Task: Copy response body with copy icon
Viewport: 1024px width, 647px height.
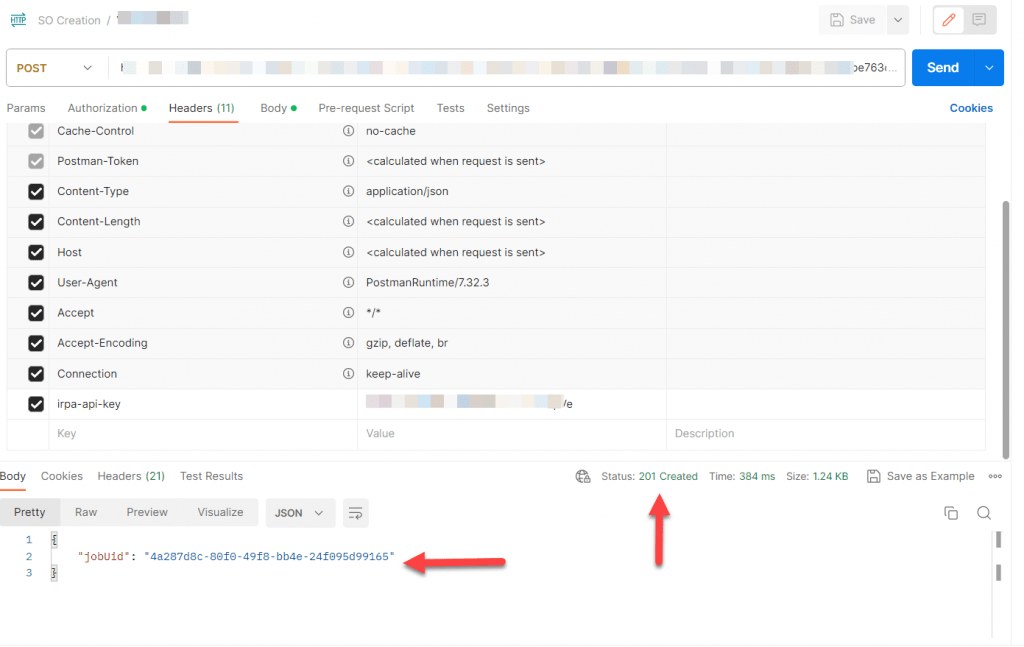Action: pyautogui.click(x=951, y=513)
